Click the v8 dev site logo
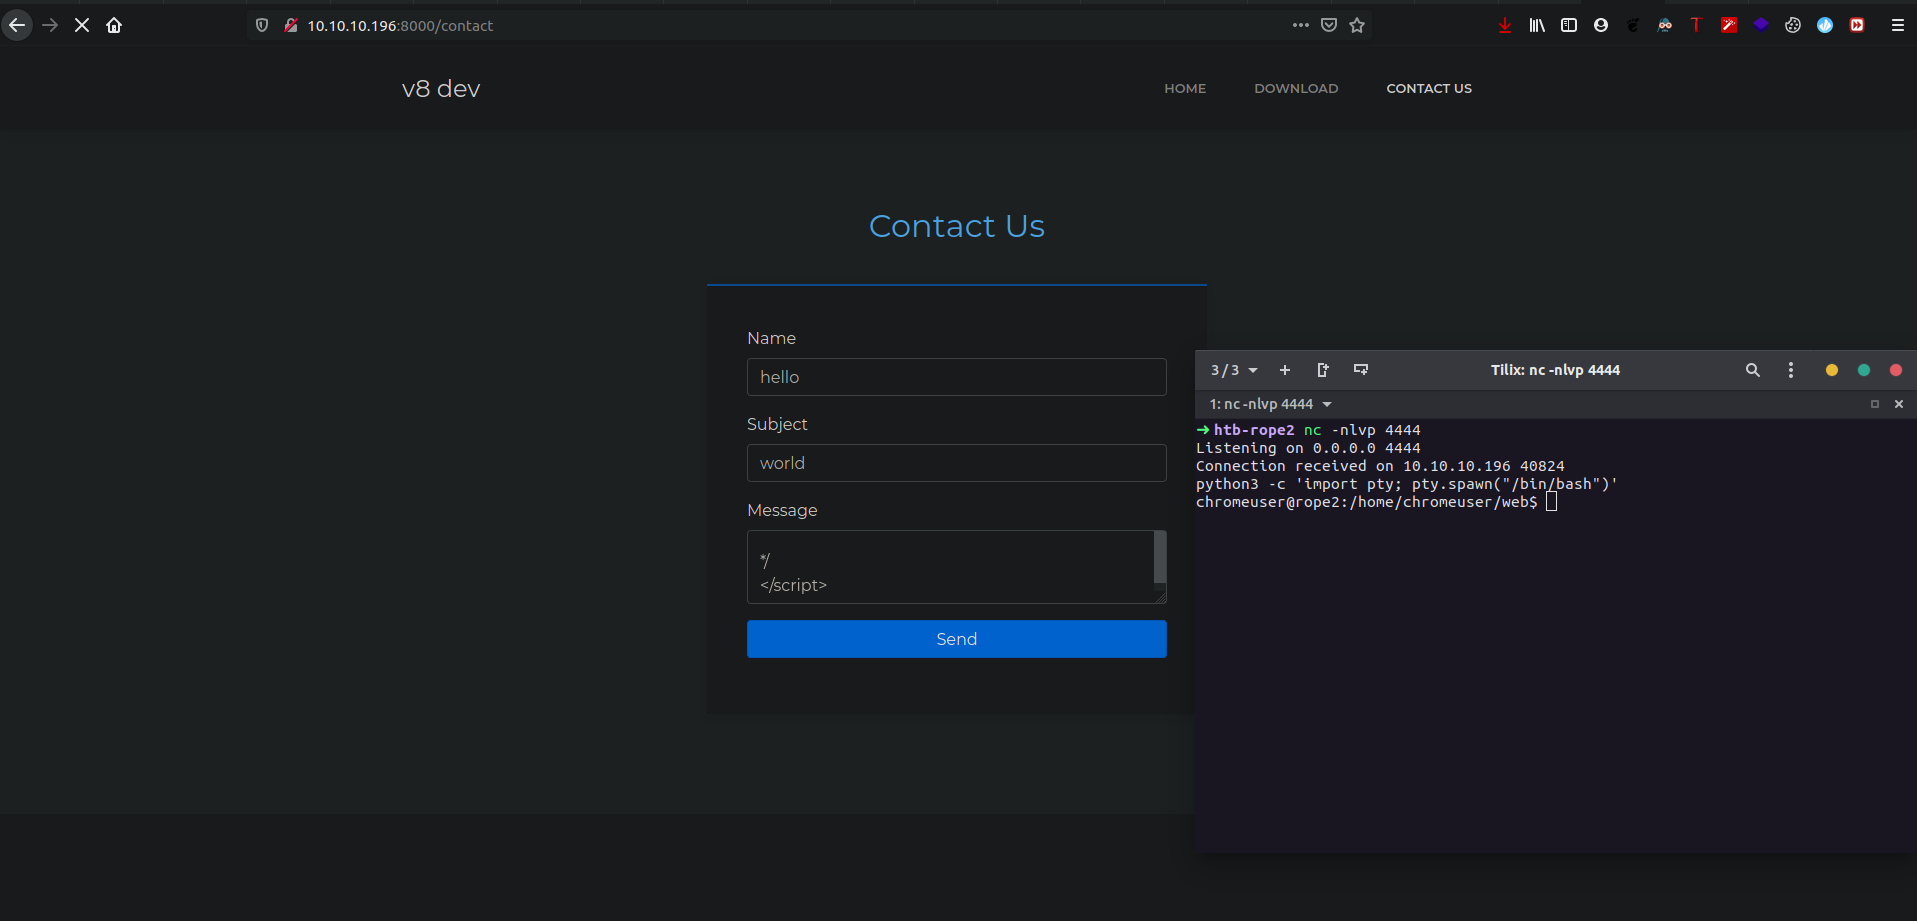The image size is (1917, 921). coord(441,89)
